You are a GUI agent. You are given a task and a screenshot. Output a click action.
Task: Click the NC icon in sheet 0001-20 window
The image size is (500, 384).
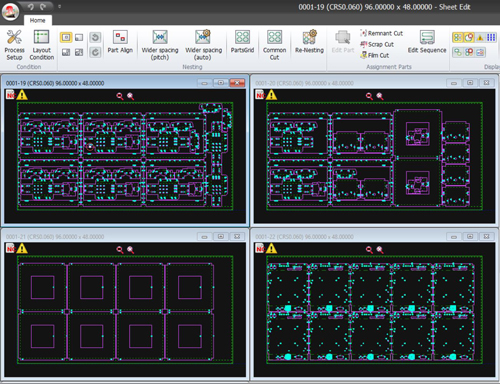[x=260, y=95]
